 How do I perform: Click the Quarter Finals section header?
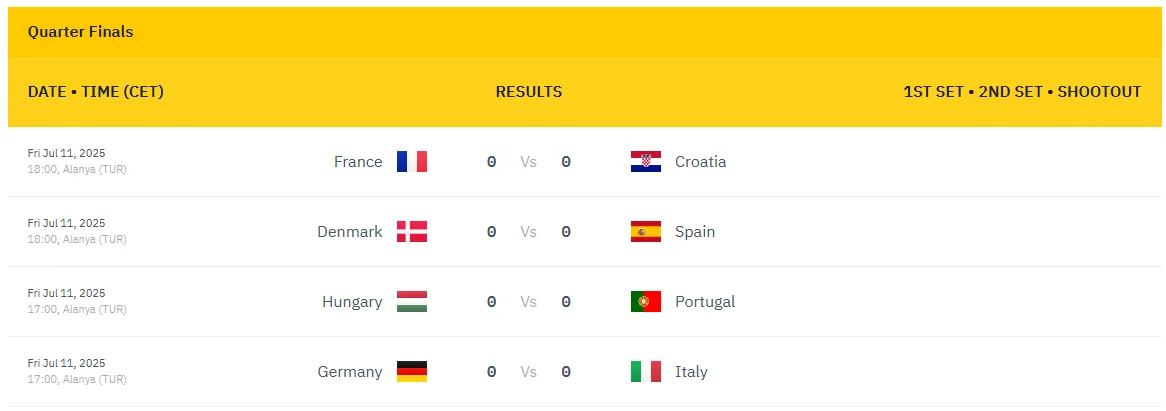click(x=80, y=32)
